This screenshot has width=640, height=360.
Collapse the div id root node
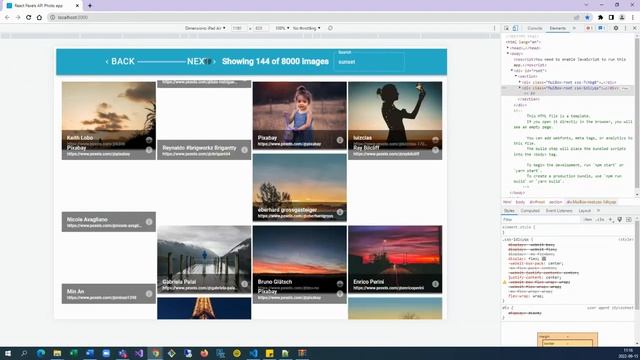coord(511,71)
